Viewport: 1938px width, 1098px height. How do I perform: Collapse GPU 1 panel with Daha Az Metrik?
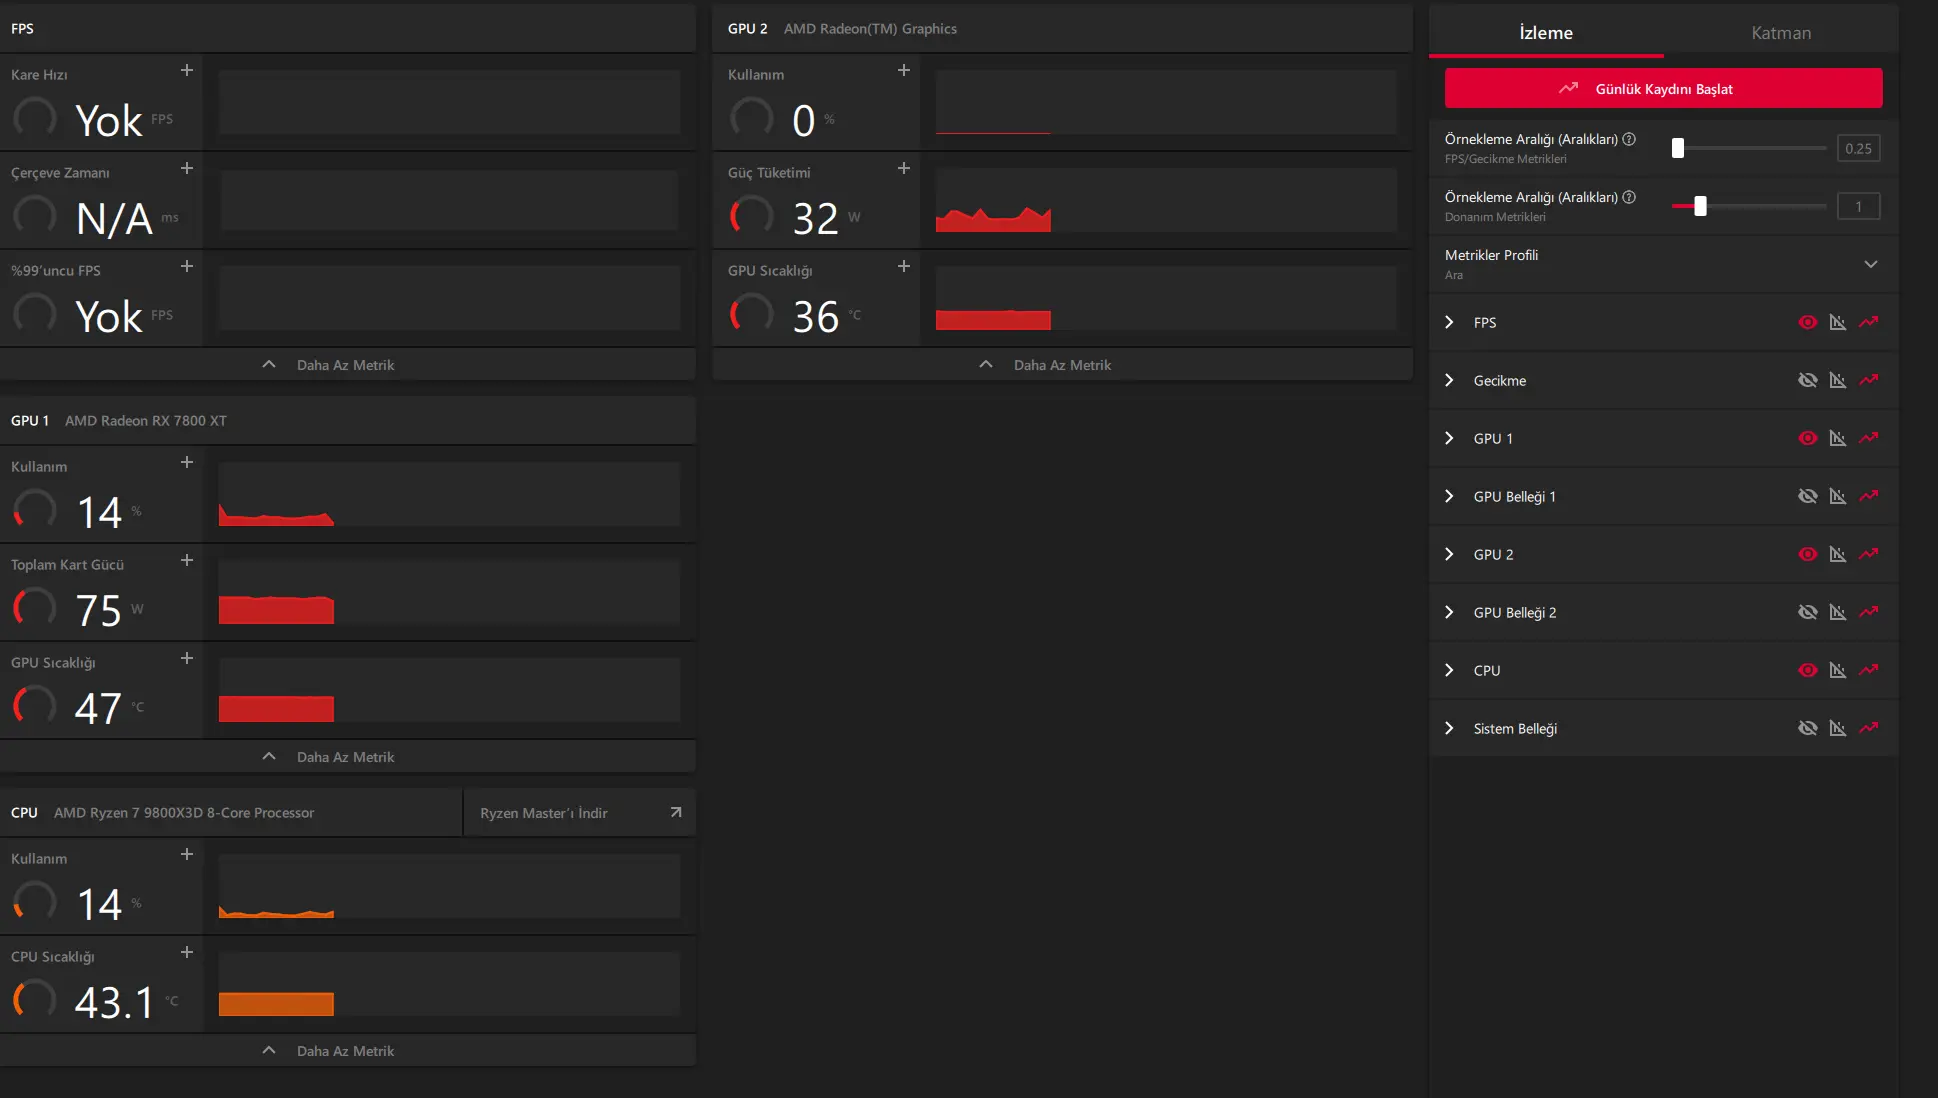(347, 757)
